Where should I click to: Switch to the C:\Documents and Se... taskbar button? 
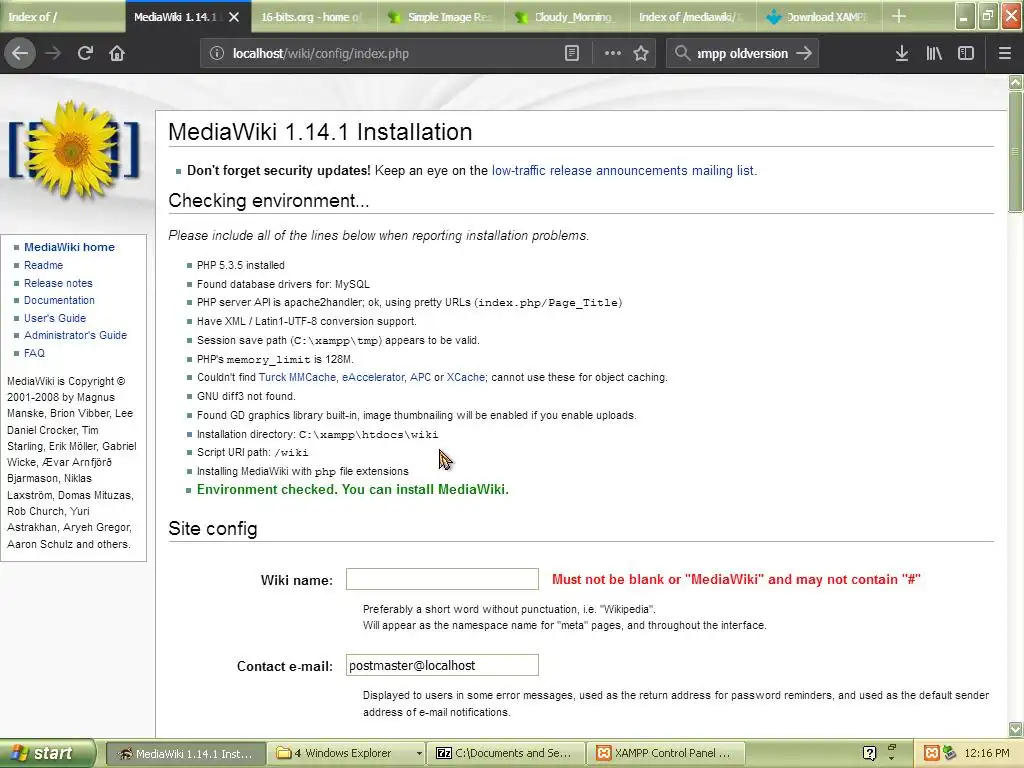(x=506, y=754)
